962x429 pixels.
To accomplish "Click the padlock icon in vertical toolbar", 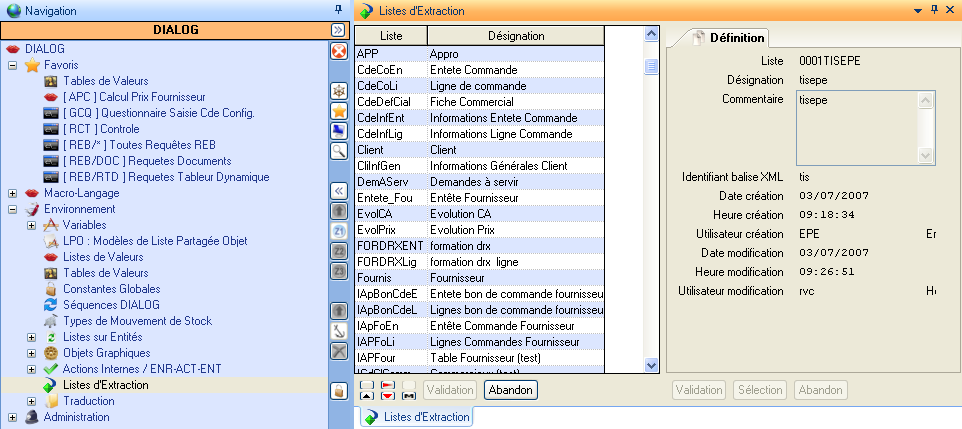I will tap(339, 391).
